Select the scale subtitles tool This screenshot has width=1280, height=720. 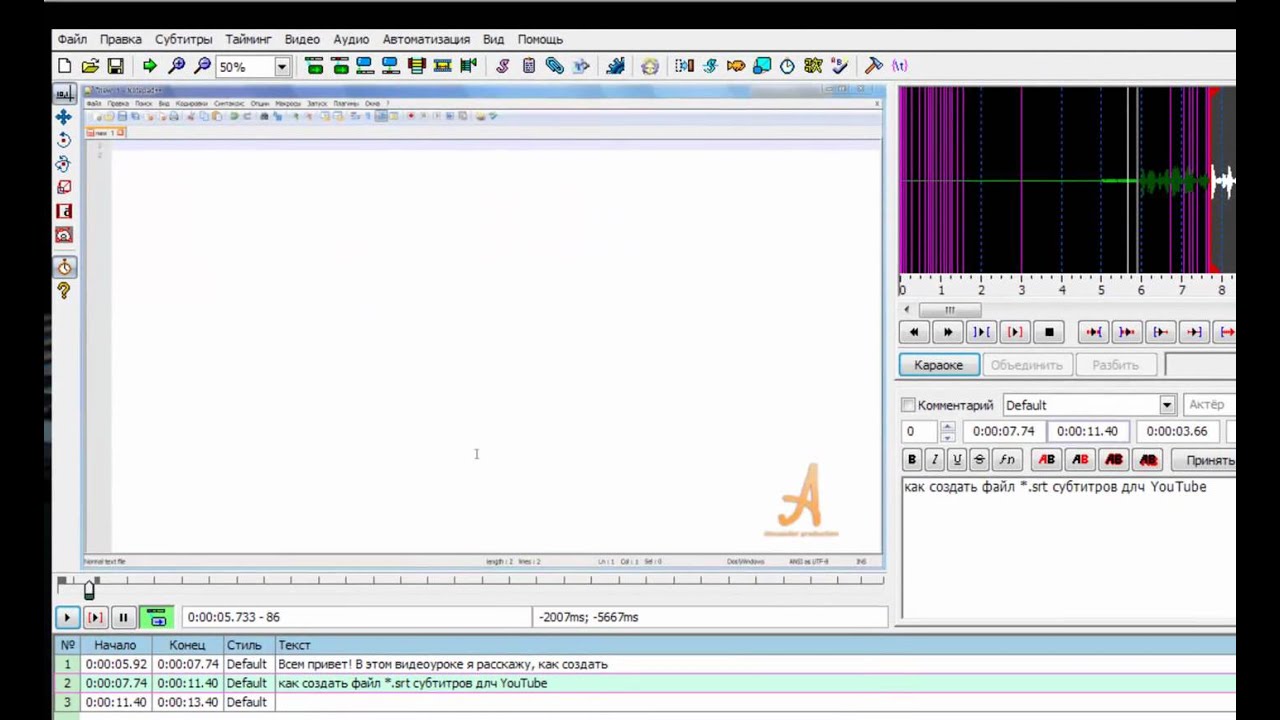[64, 187]
